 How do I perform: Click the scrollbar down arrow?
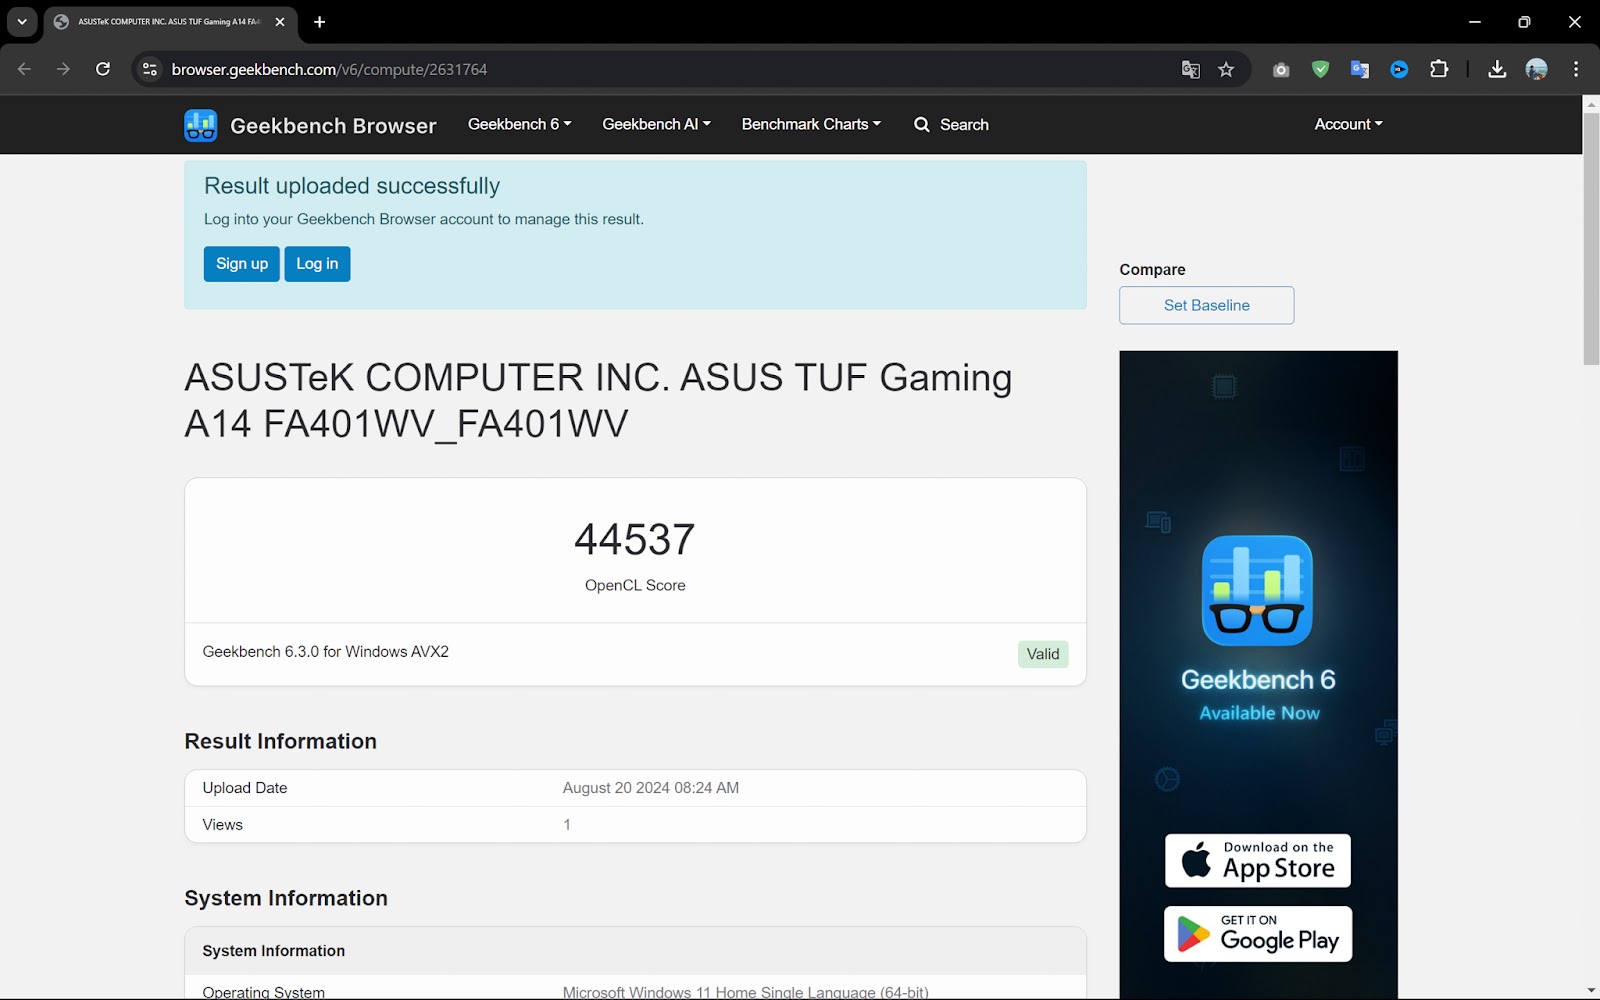[x=1591, y=990]
